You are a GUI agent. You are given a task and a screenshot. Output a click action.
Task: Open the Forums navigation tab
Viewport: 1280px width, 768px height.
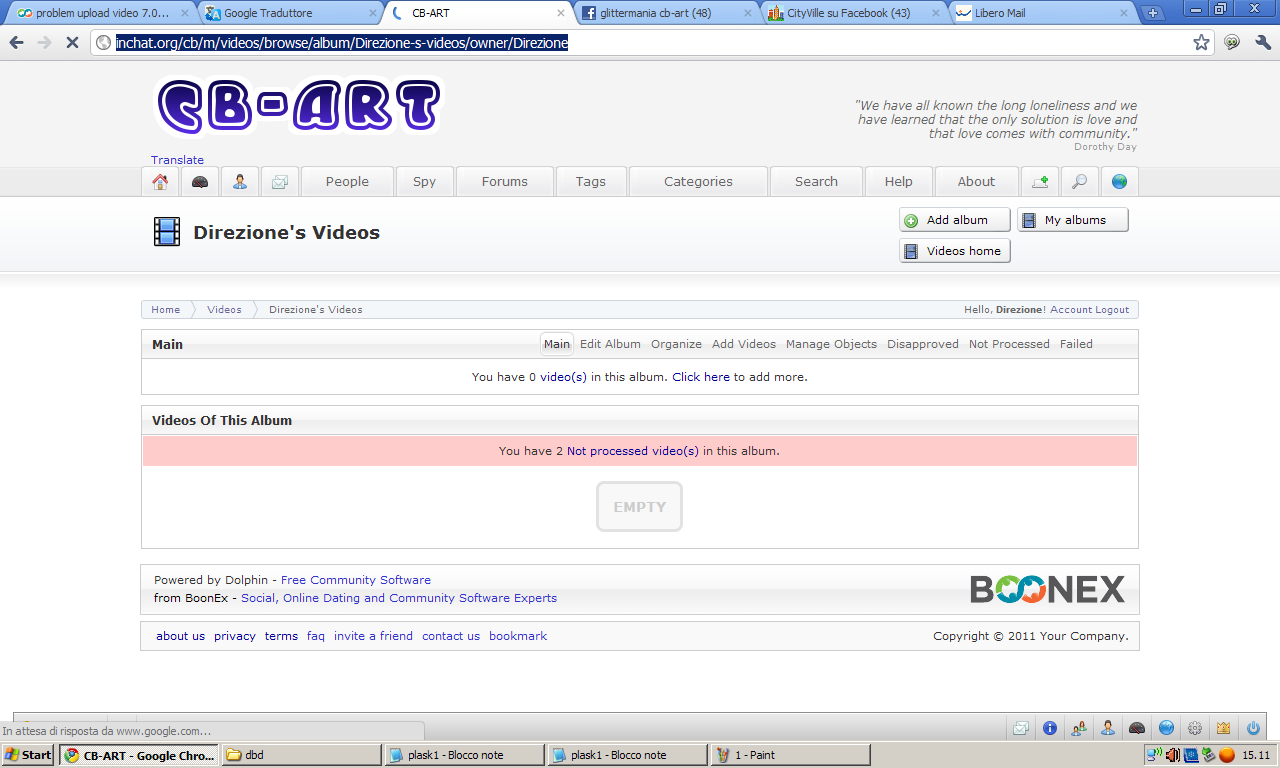coord(505,182)
